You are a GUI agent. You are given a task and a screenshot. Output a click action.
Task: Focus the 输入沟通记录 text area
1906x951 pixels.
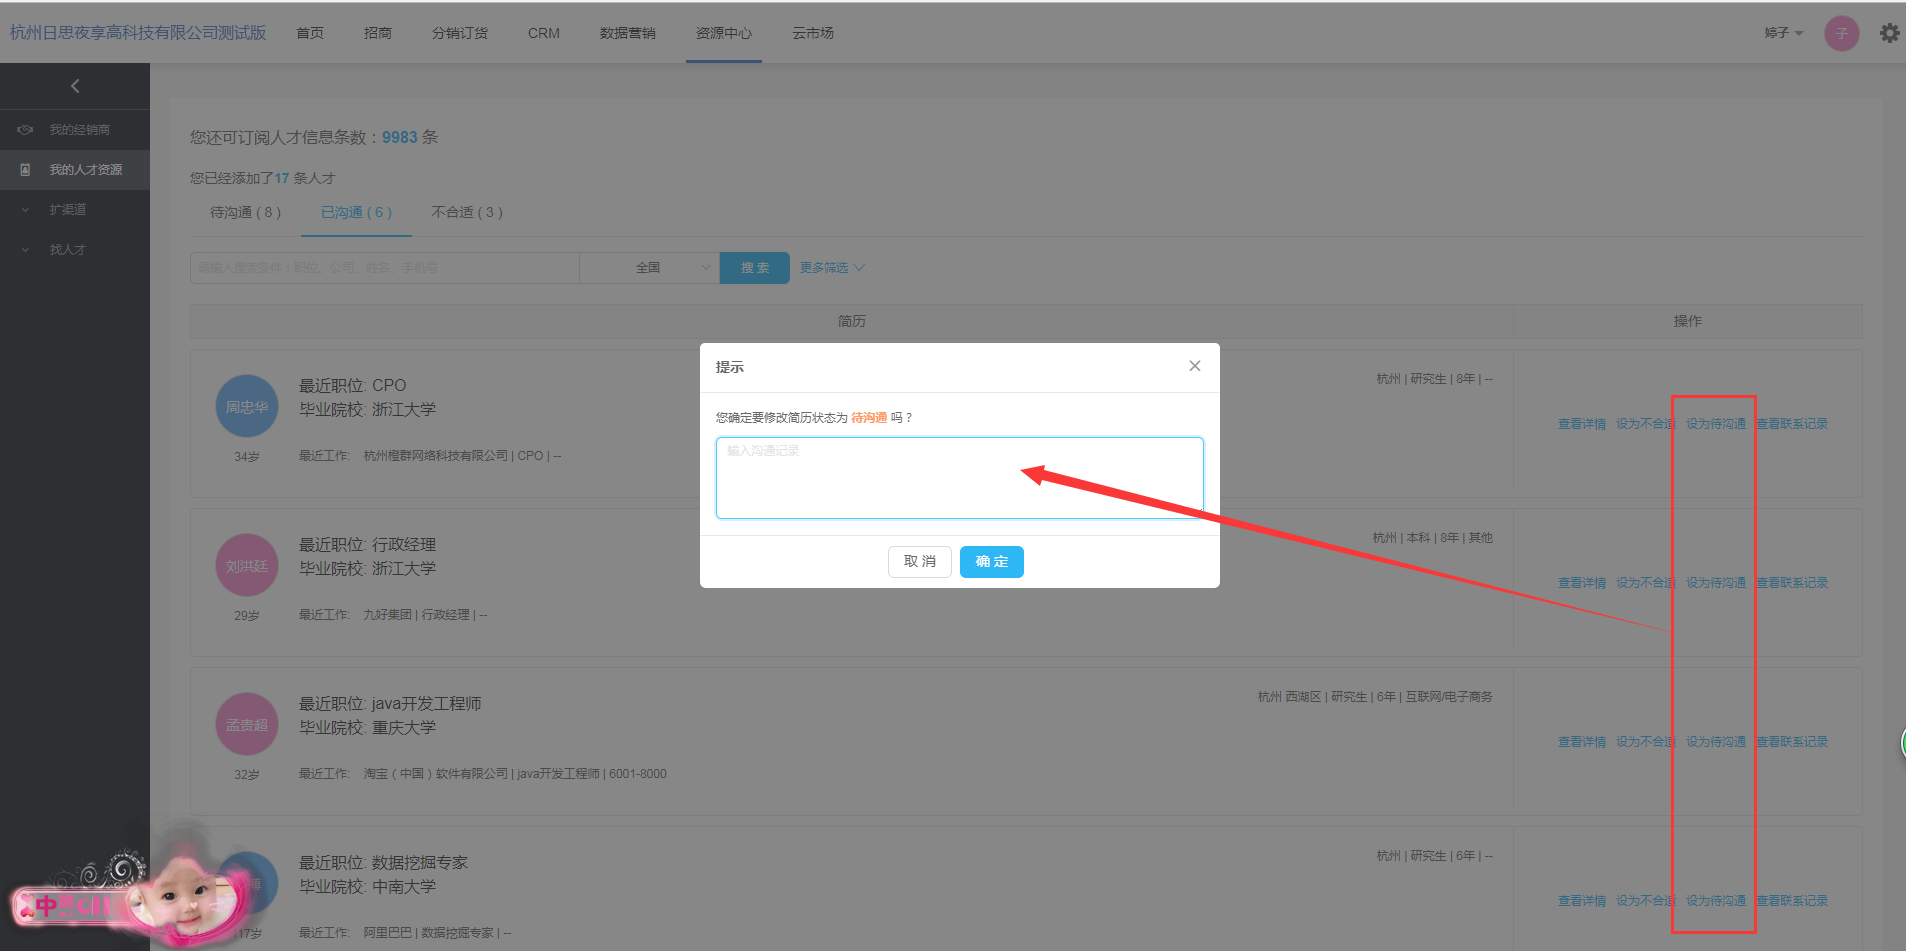point(959,478)
